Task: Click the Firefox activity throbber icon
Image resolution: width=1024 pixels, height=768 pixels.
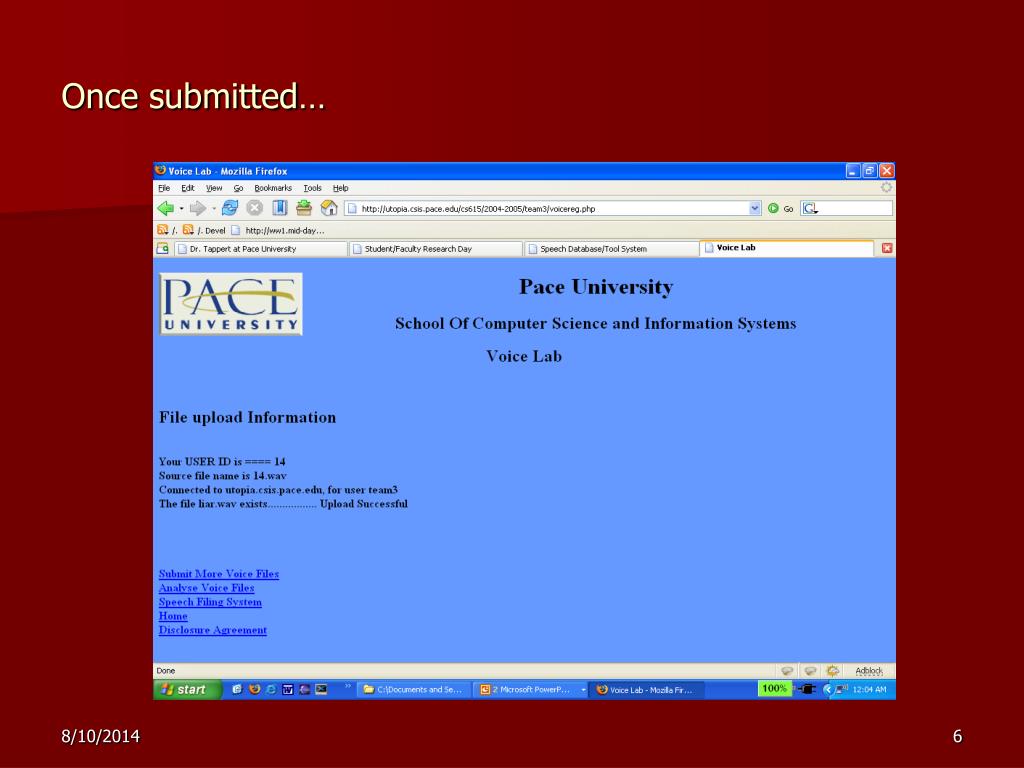Action: point(886,187)
